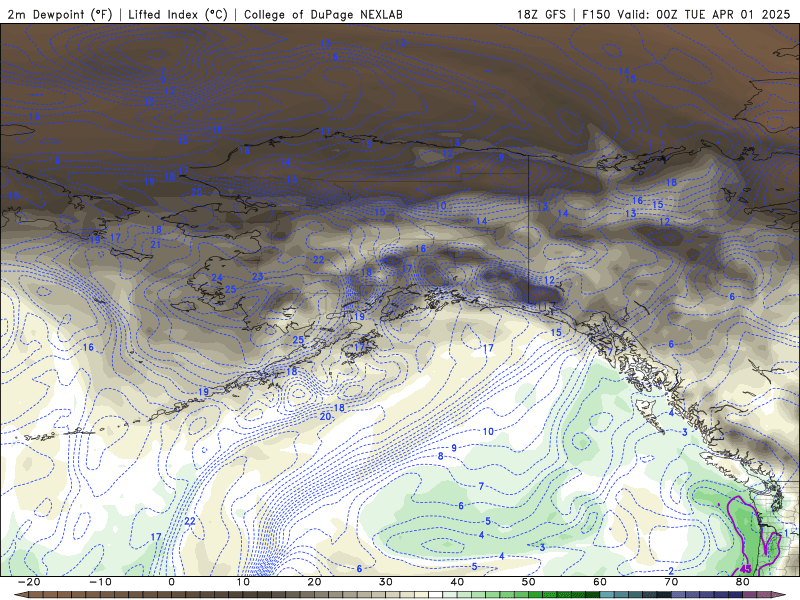Click the "70" tick on the color scale
The width and height of the screenshot is (800, 600).
pyautogui.click(x=671, y=582)
